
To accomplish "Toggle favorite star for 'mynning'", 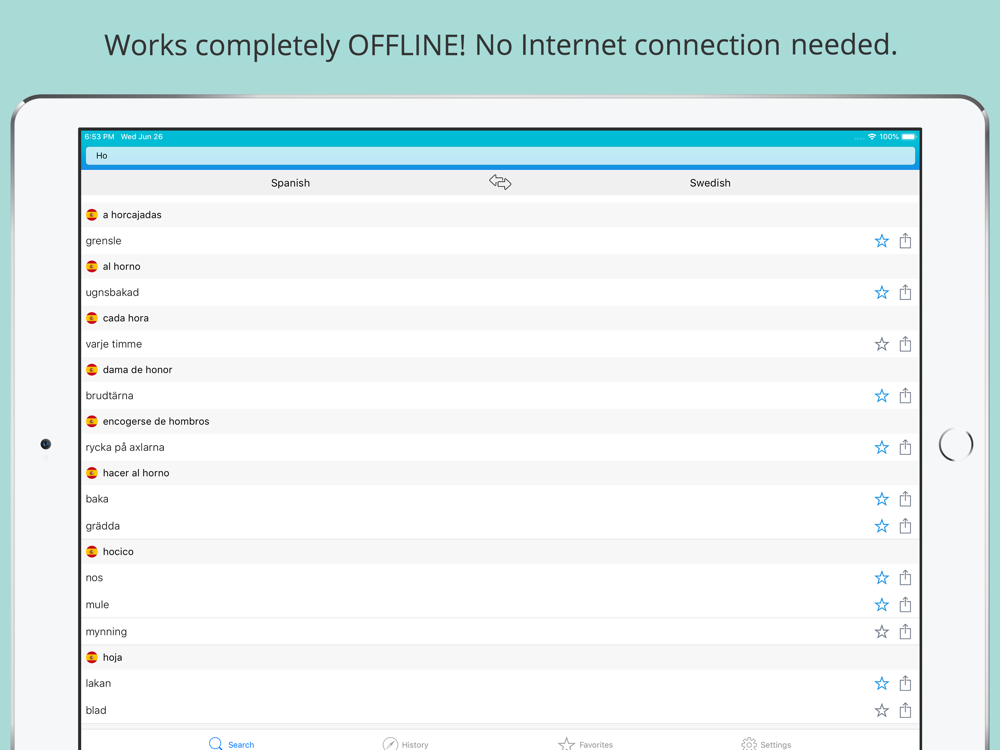I will pos(881,632).
